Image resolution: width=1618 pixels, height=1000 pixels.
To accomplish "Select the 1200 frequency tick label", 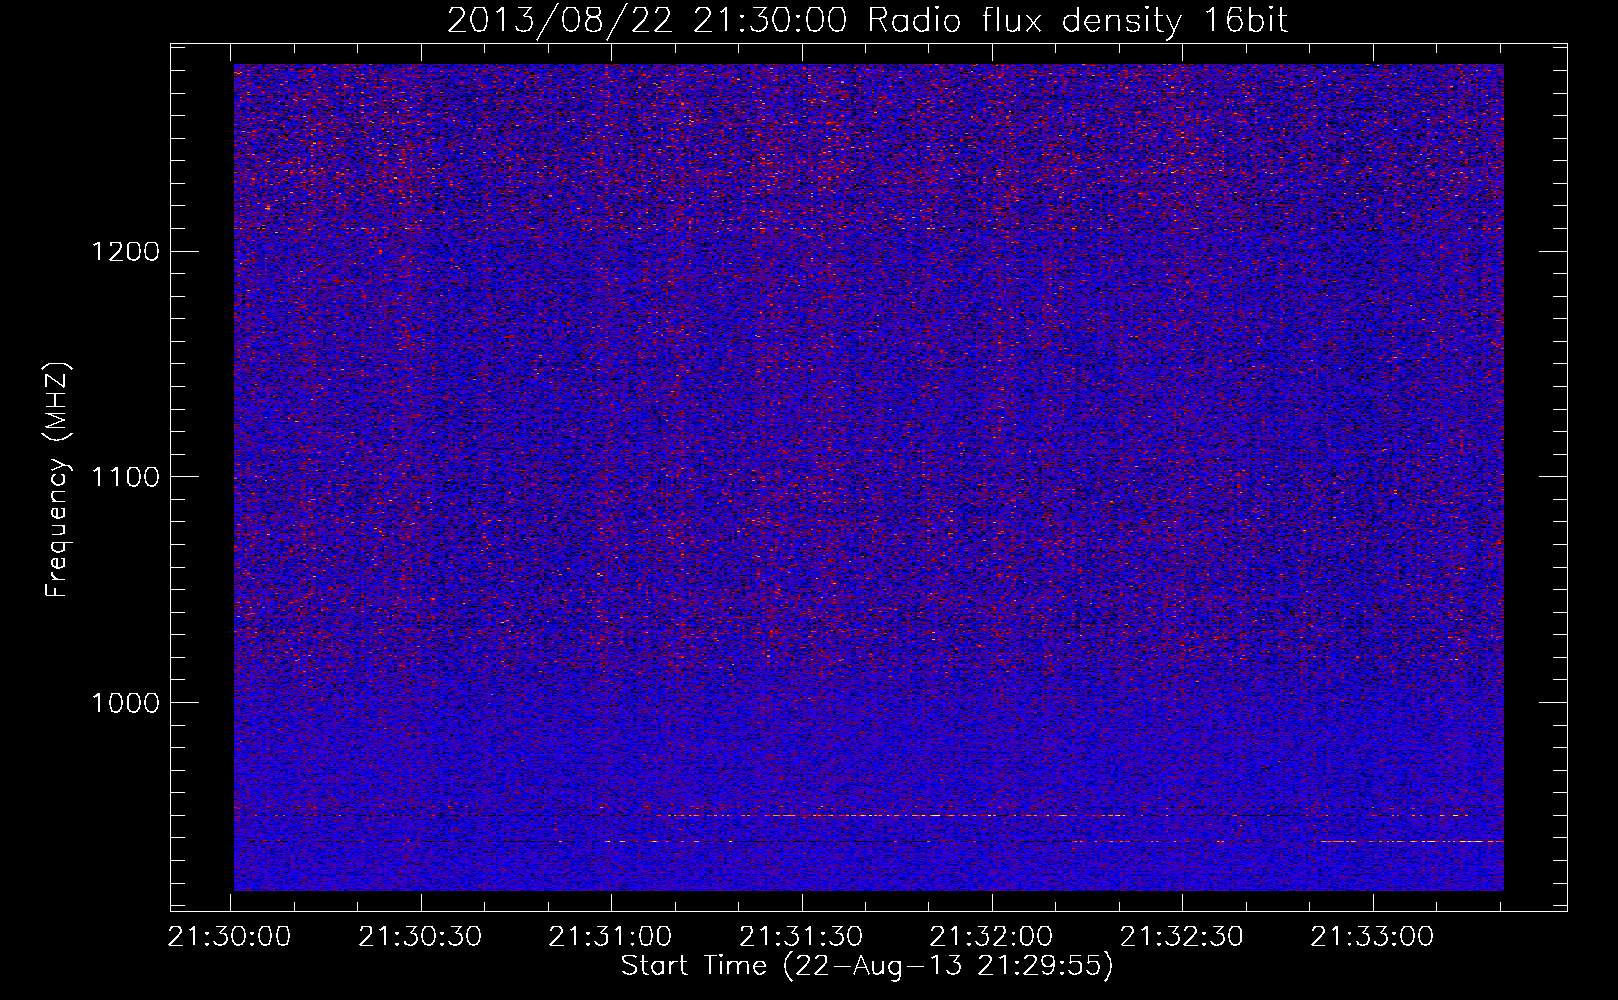I will click(125, 251).
